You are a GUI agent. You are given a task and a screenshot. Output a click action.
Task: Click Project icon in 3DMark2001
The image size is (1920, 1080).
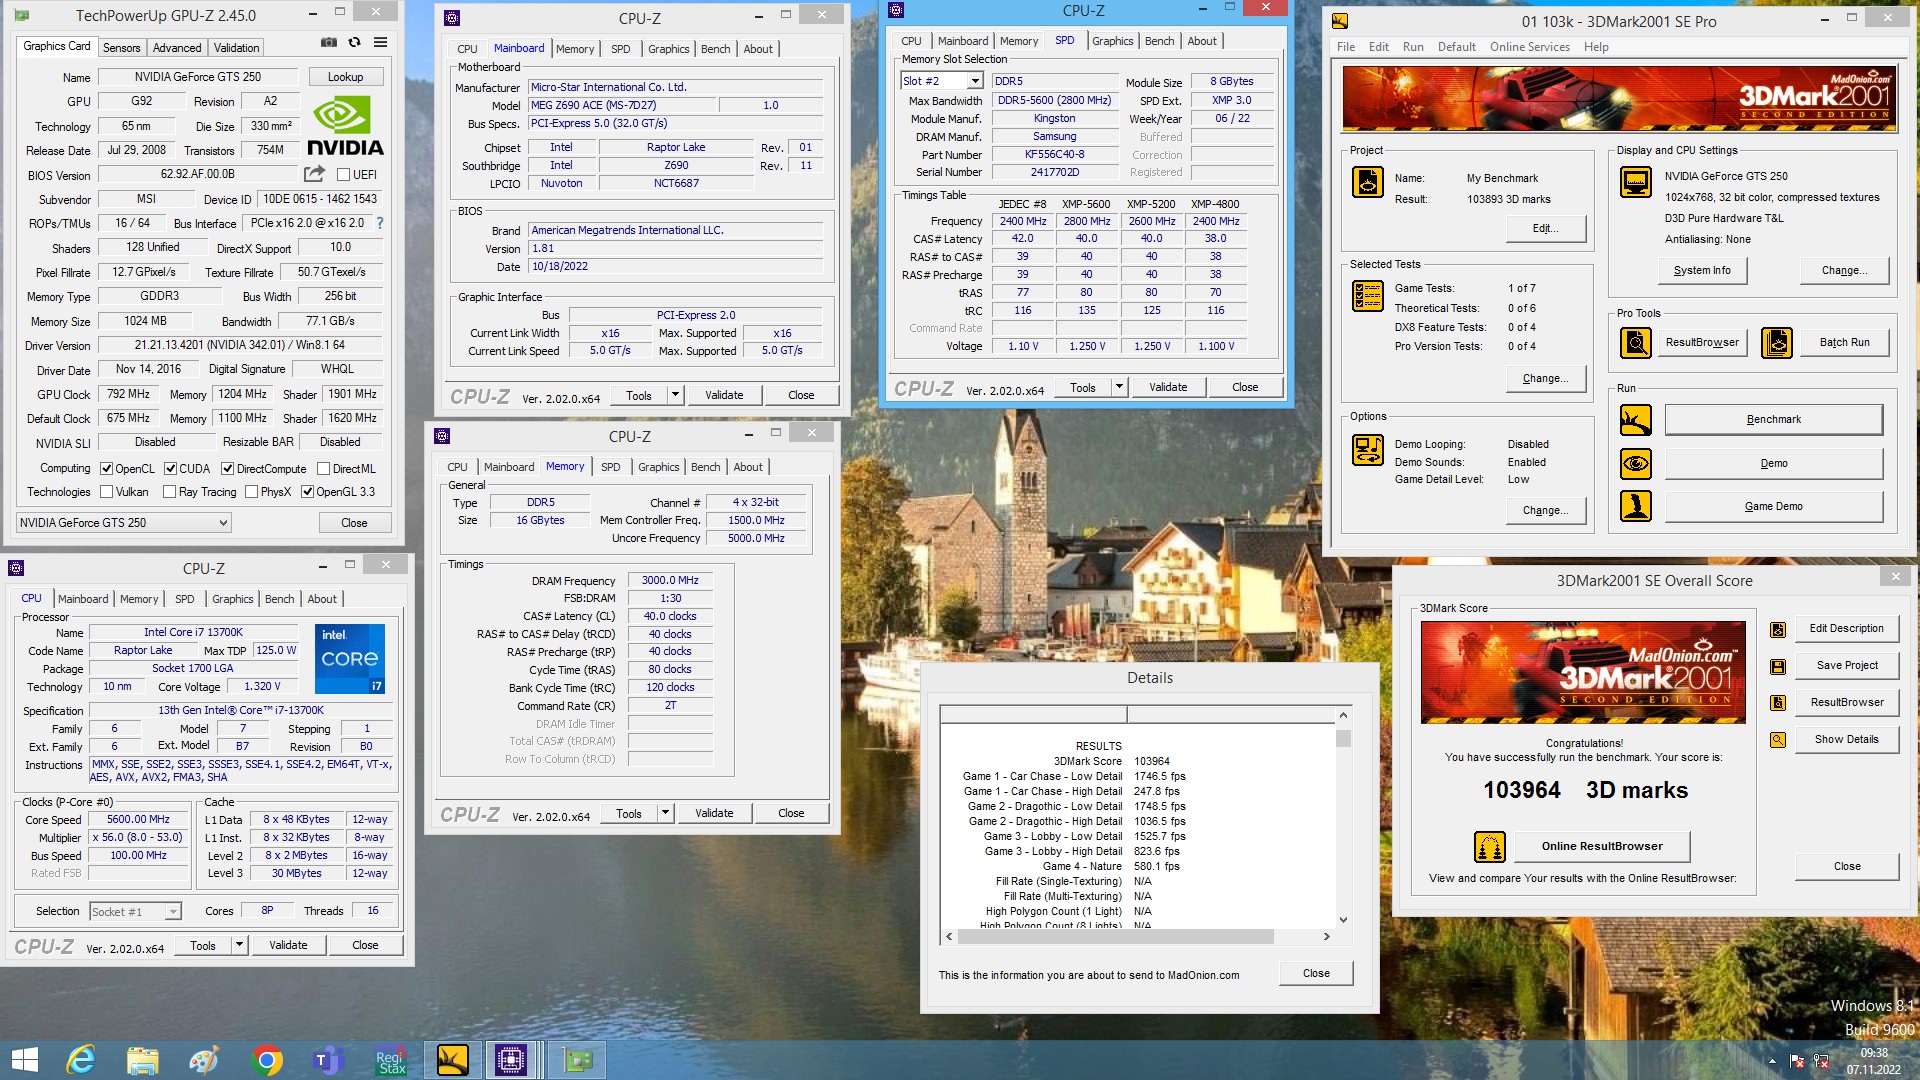[x=1368, y=182]
